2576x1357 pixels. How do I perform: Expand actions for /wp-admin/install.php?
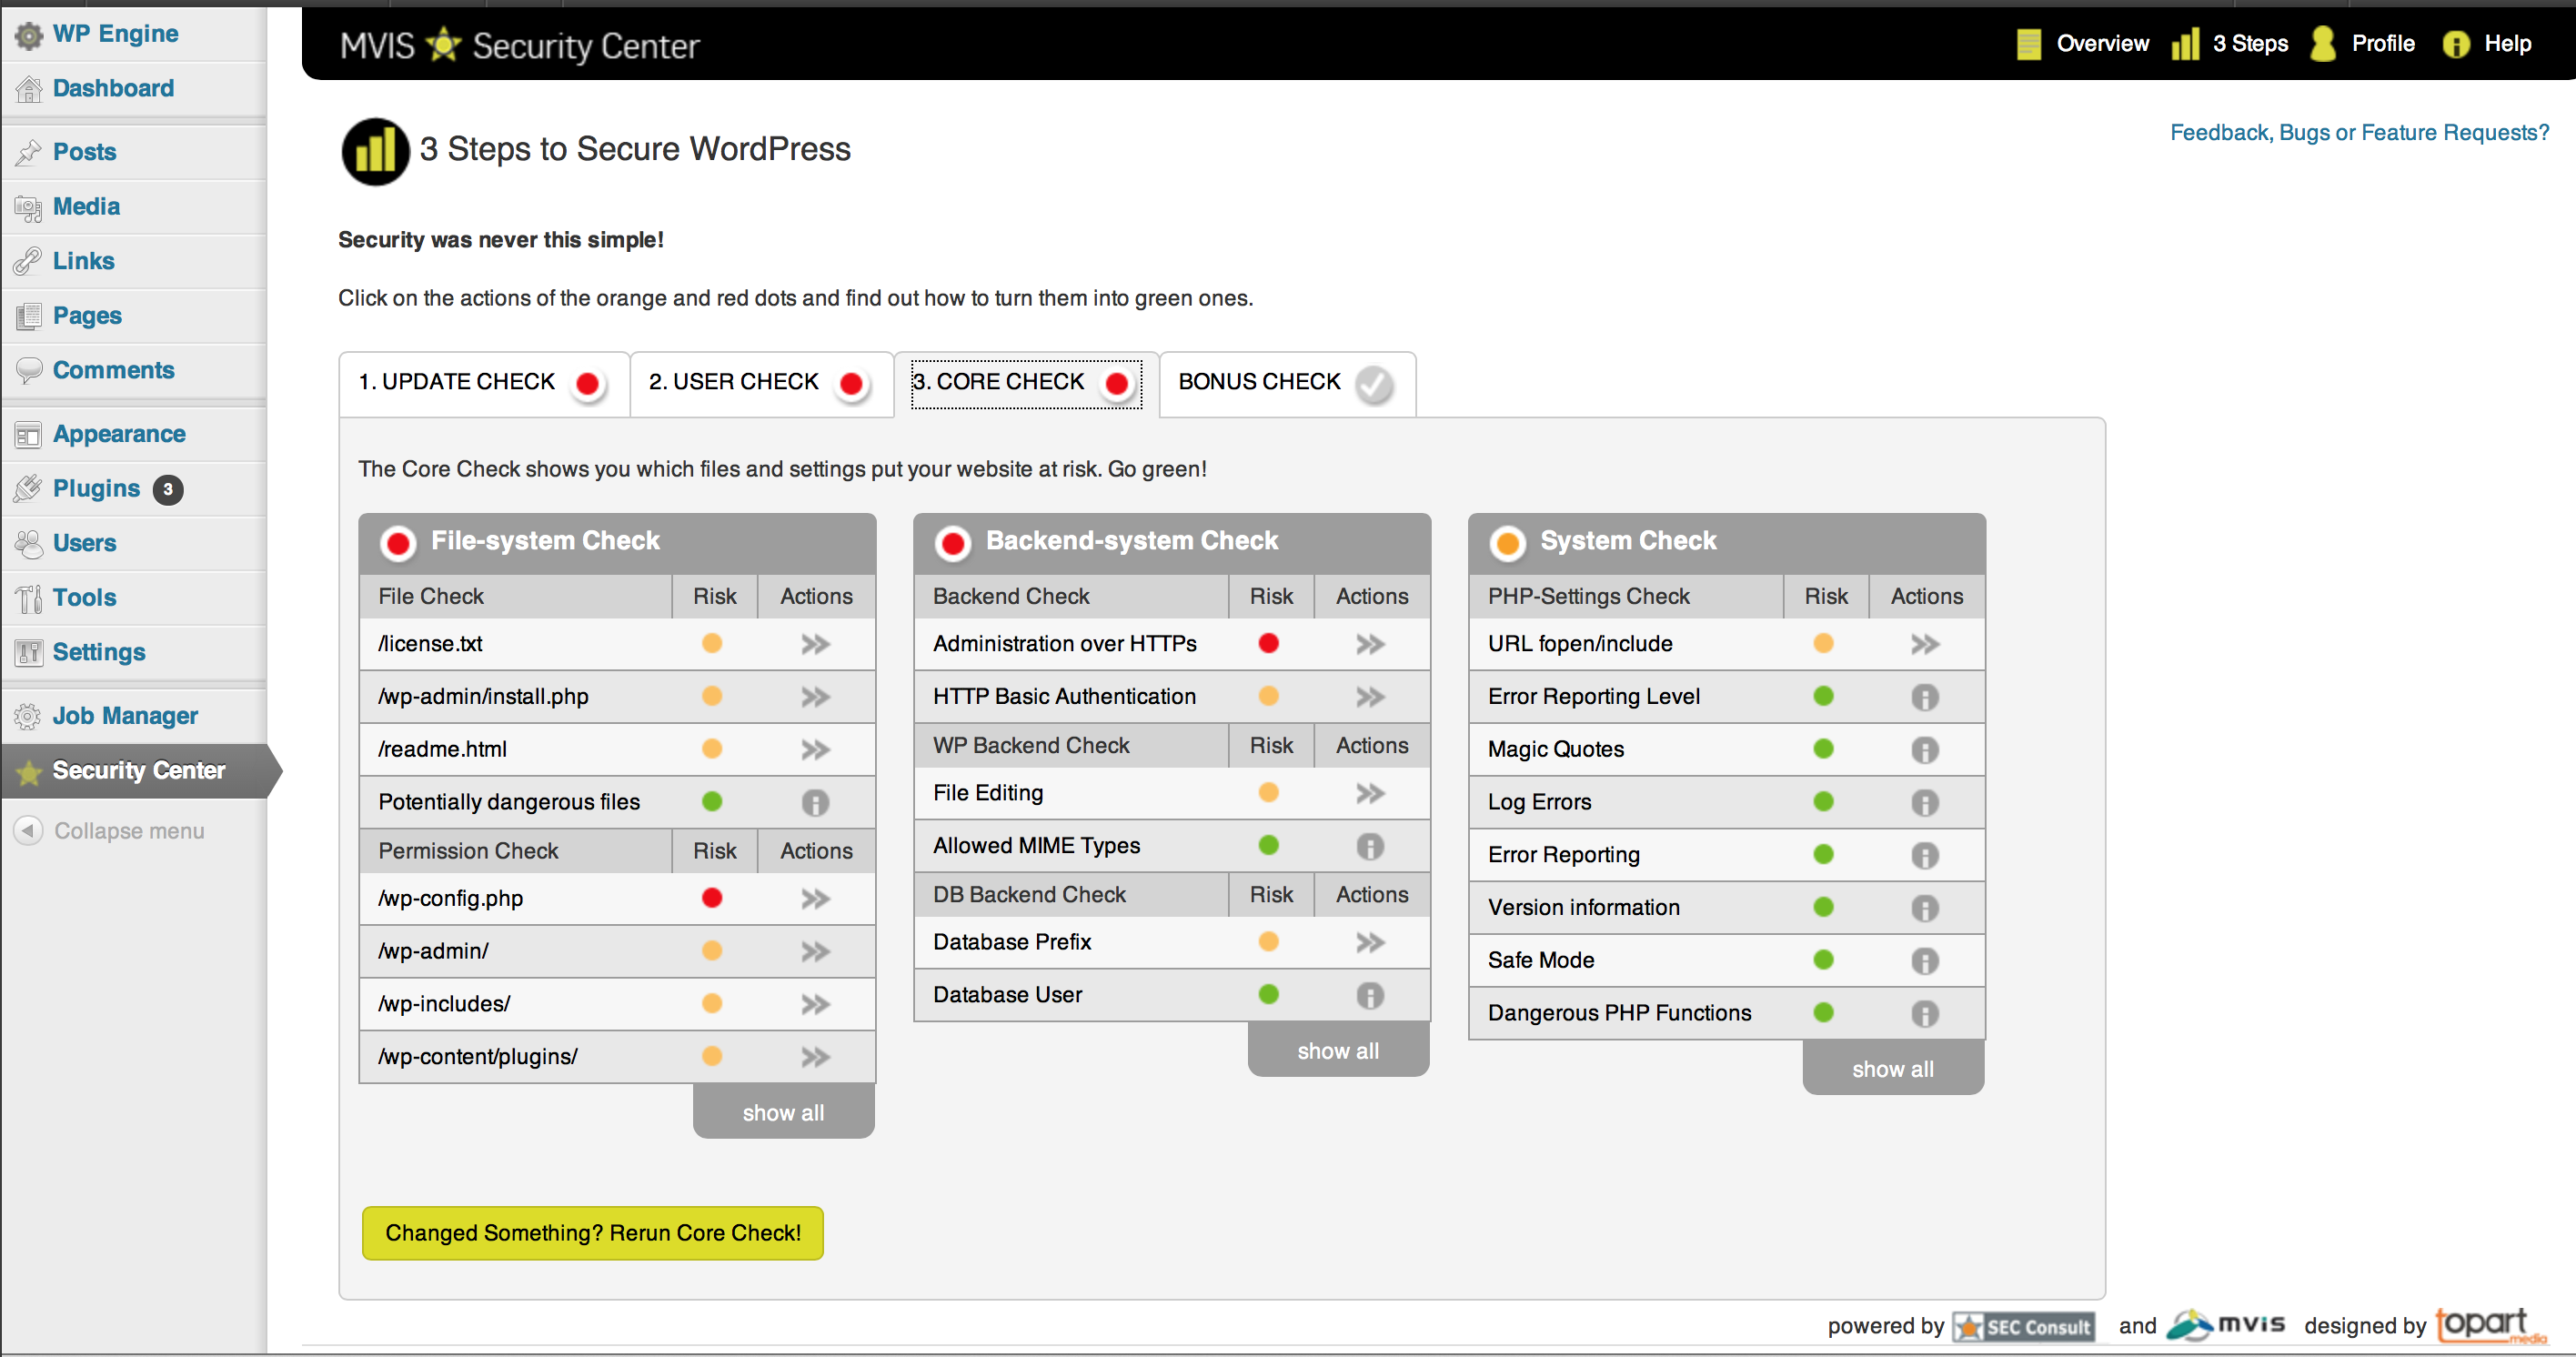[x=815, y=697]
